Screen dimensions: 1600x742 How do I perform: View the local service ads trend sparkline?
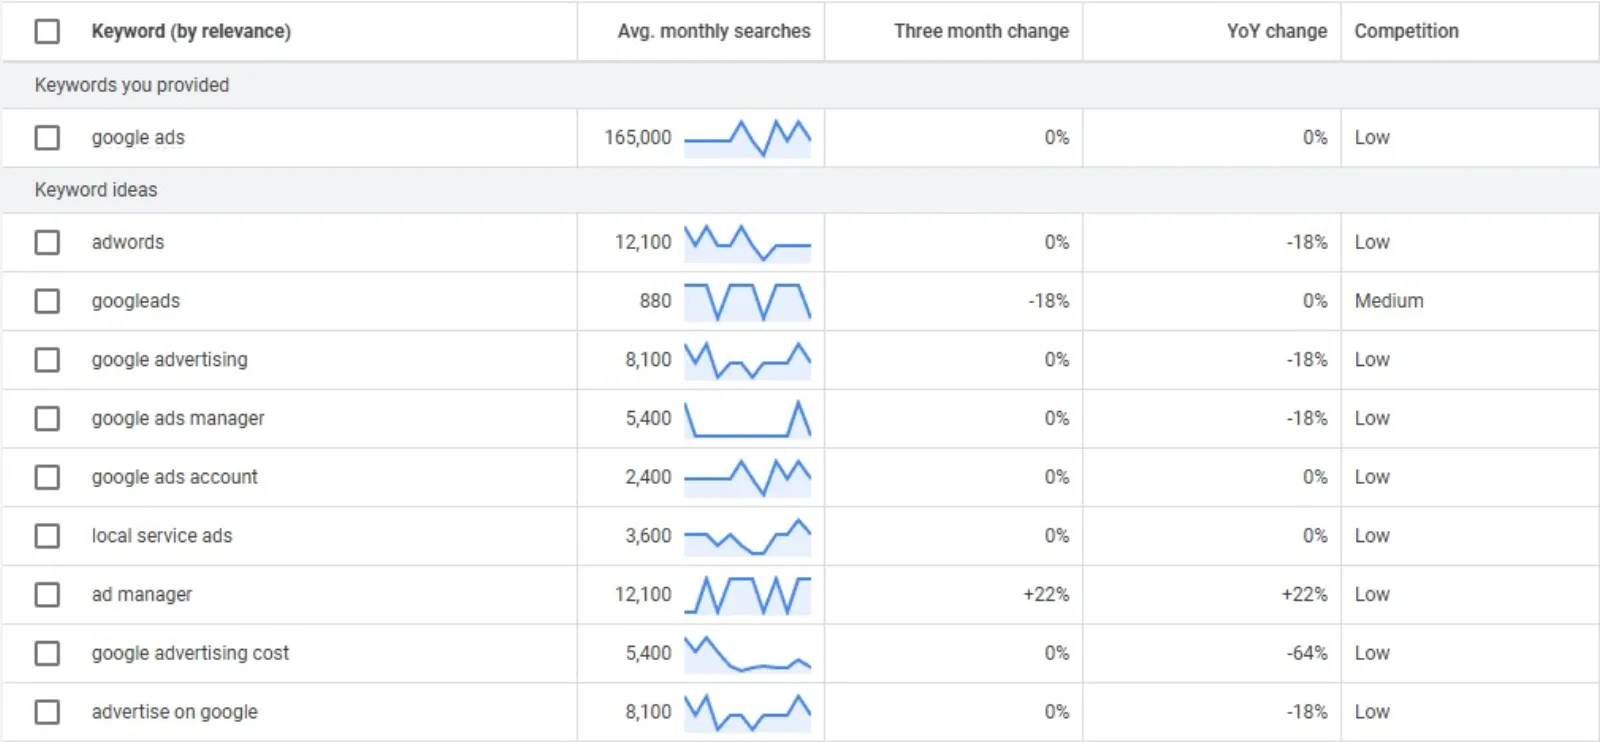click(747, 537)
